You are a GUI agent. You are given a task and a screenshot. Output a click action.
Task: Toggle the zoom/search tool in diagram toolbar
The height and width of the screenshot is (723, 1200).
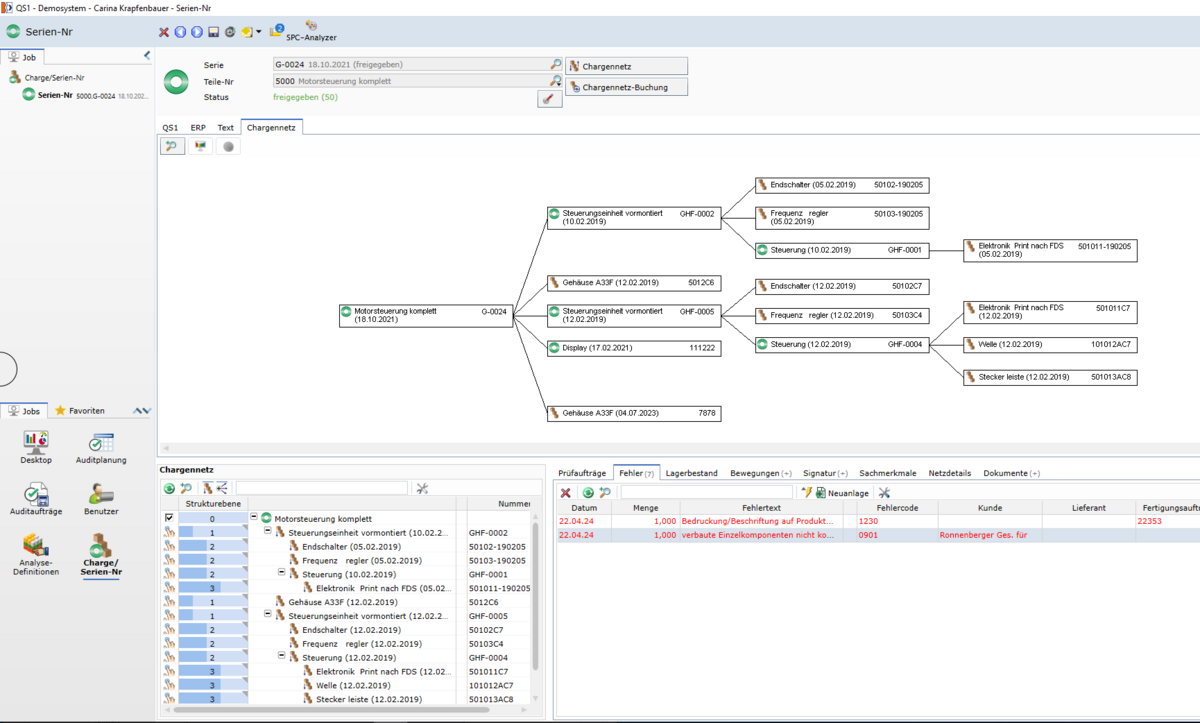point(173,146)
